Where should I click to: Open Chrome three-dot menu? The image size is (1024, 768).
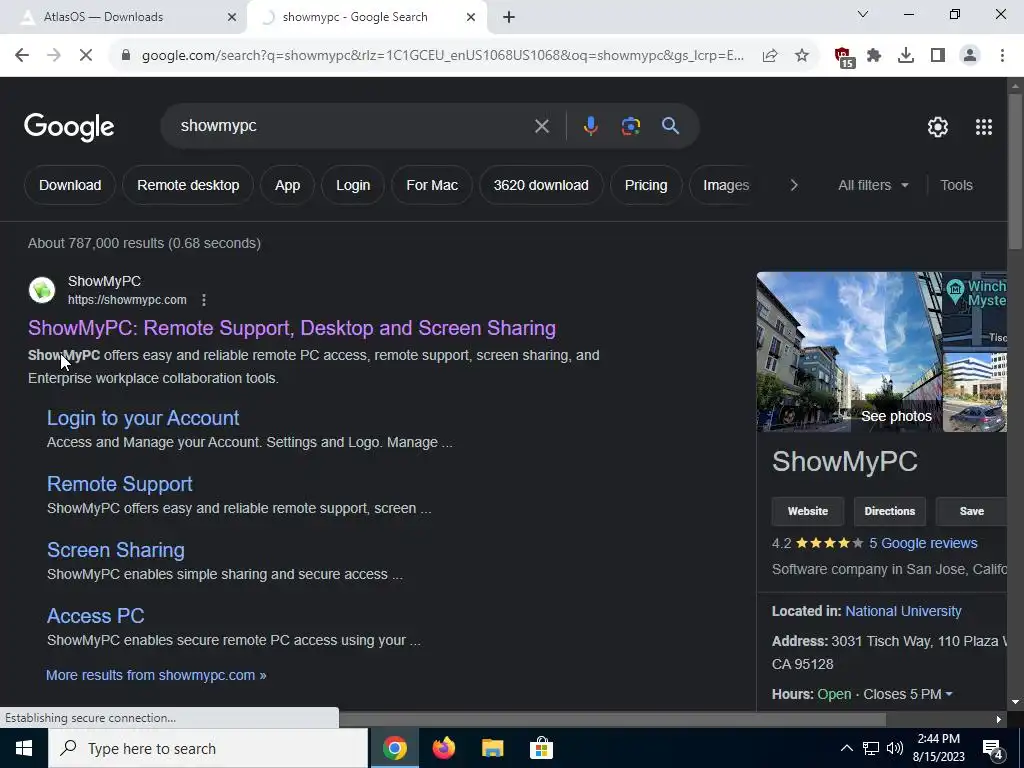(1002, 56)
